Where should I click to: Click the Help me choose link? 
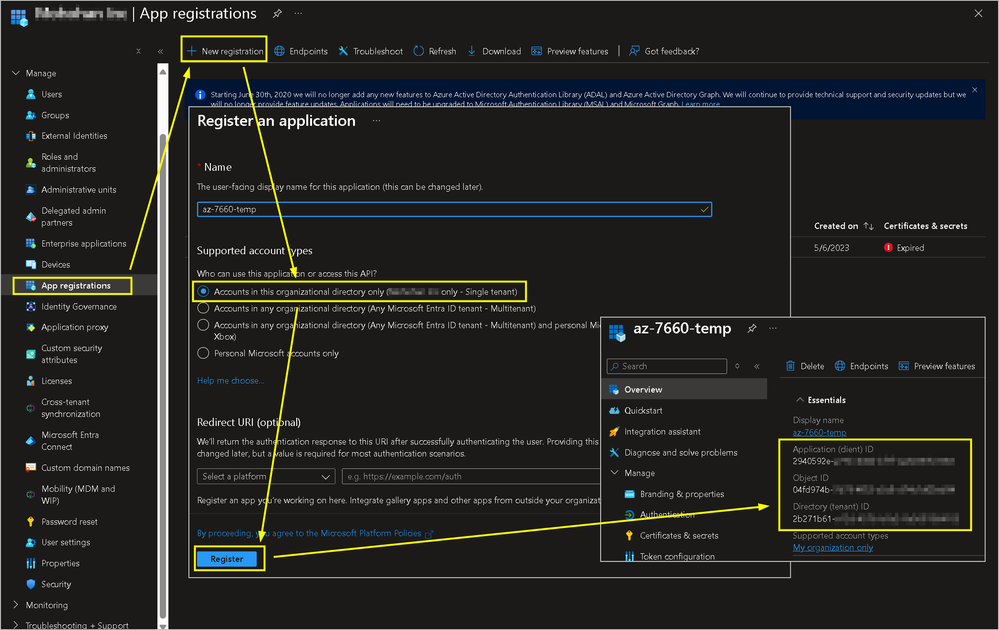click(x=230, y=380)
